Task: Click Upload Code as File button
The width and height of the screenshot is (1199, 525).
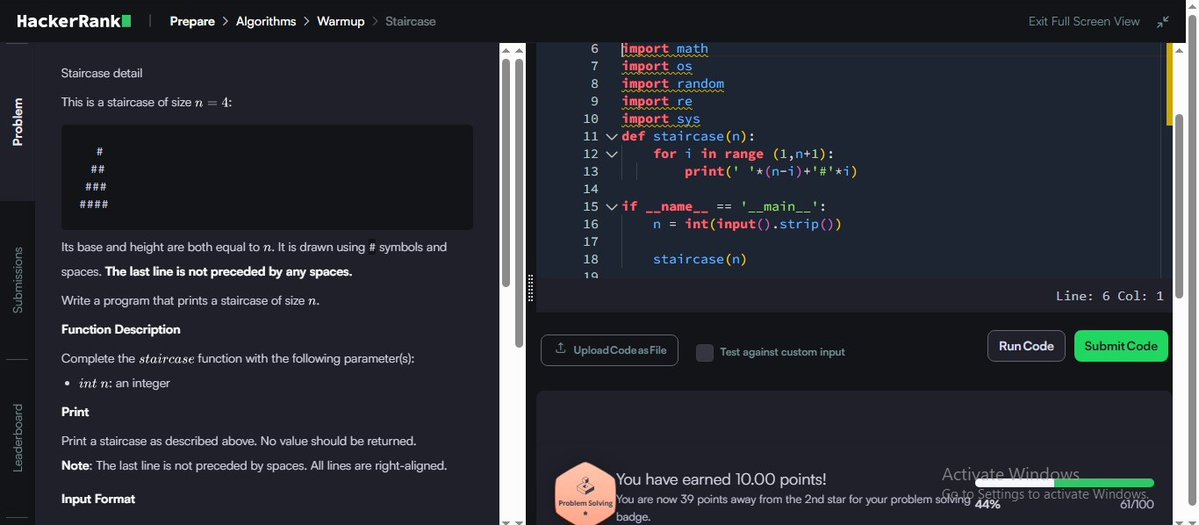Action: tap(609, 350)
